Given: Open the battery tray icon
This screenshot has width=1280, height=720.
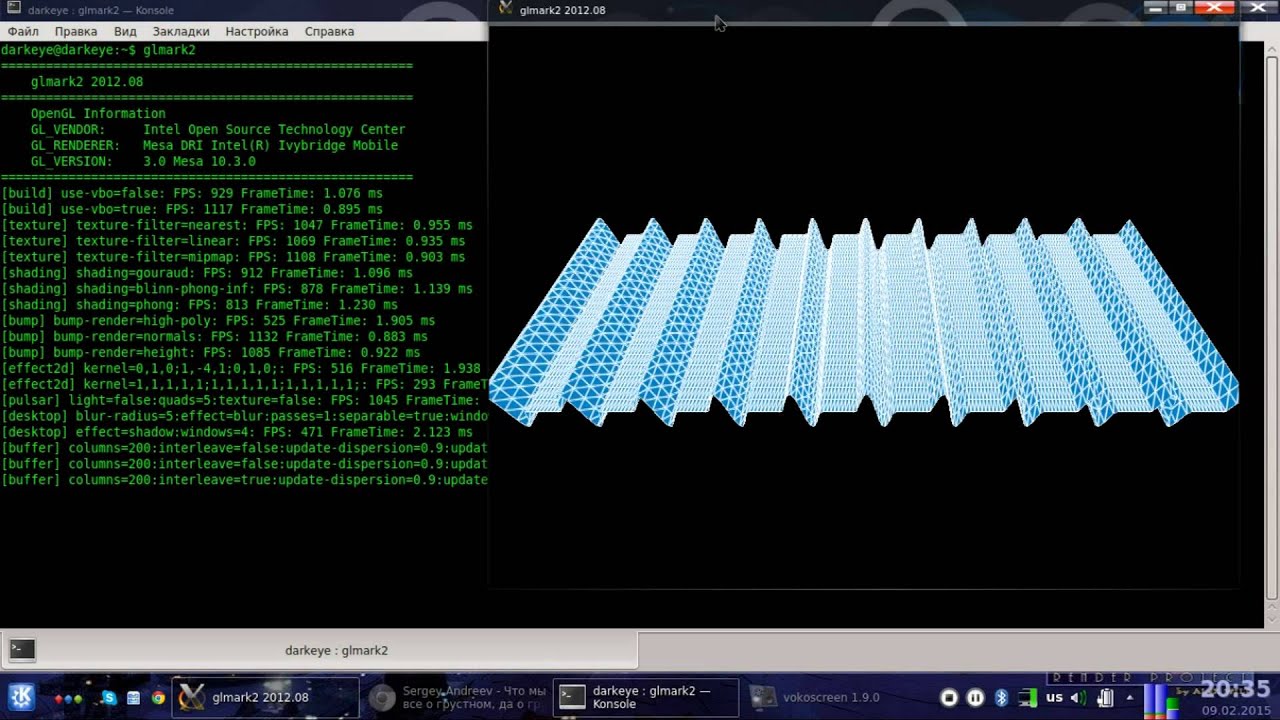Looking at the screenshot, I should (x=1105, y=698).
